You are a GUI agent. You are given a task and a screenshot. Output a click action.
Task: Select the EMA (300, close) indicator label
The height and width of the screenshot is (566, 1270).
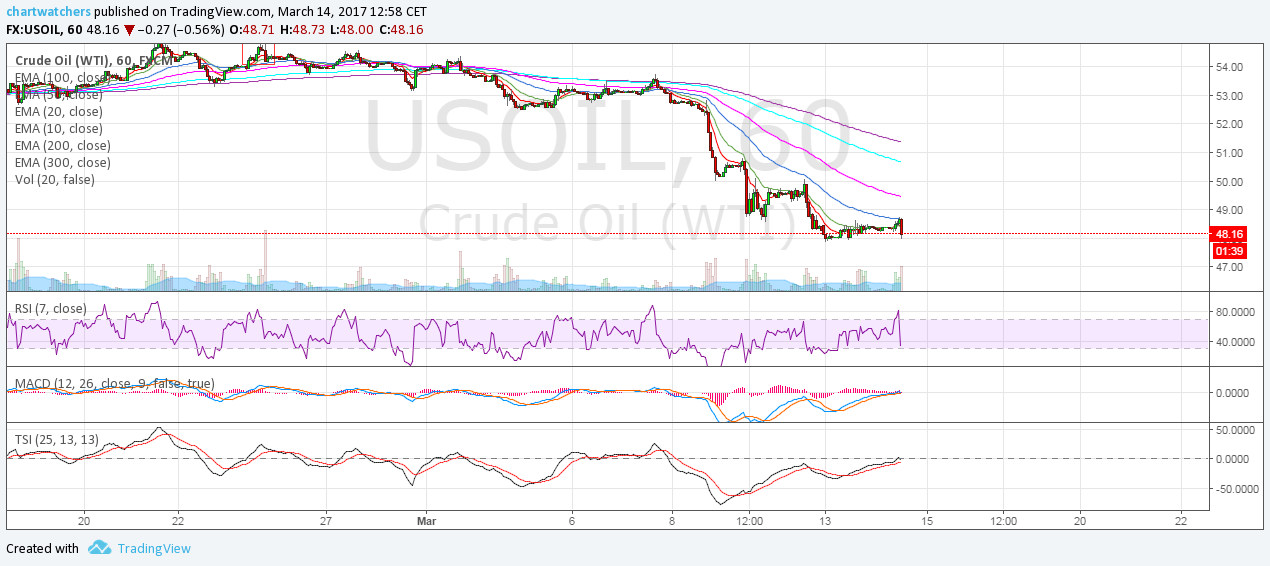pyautogui.click(x=62, y=162)
